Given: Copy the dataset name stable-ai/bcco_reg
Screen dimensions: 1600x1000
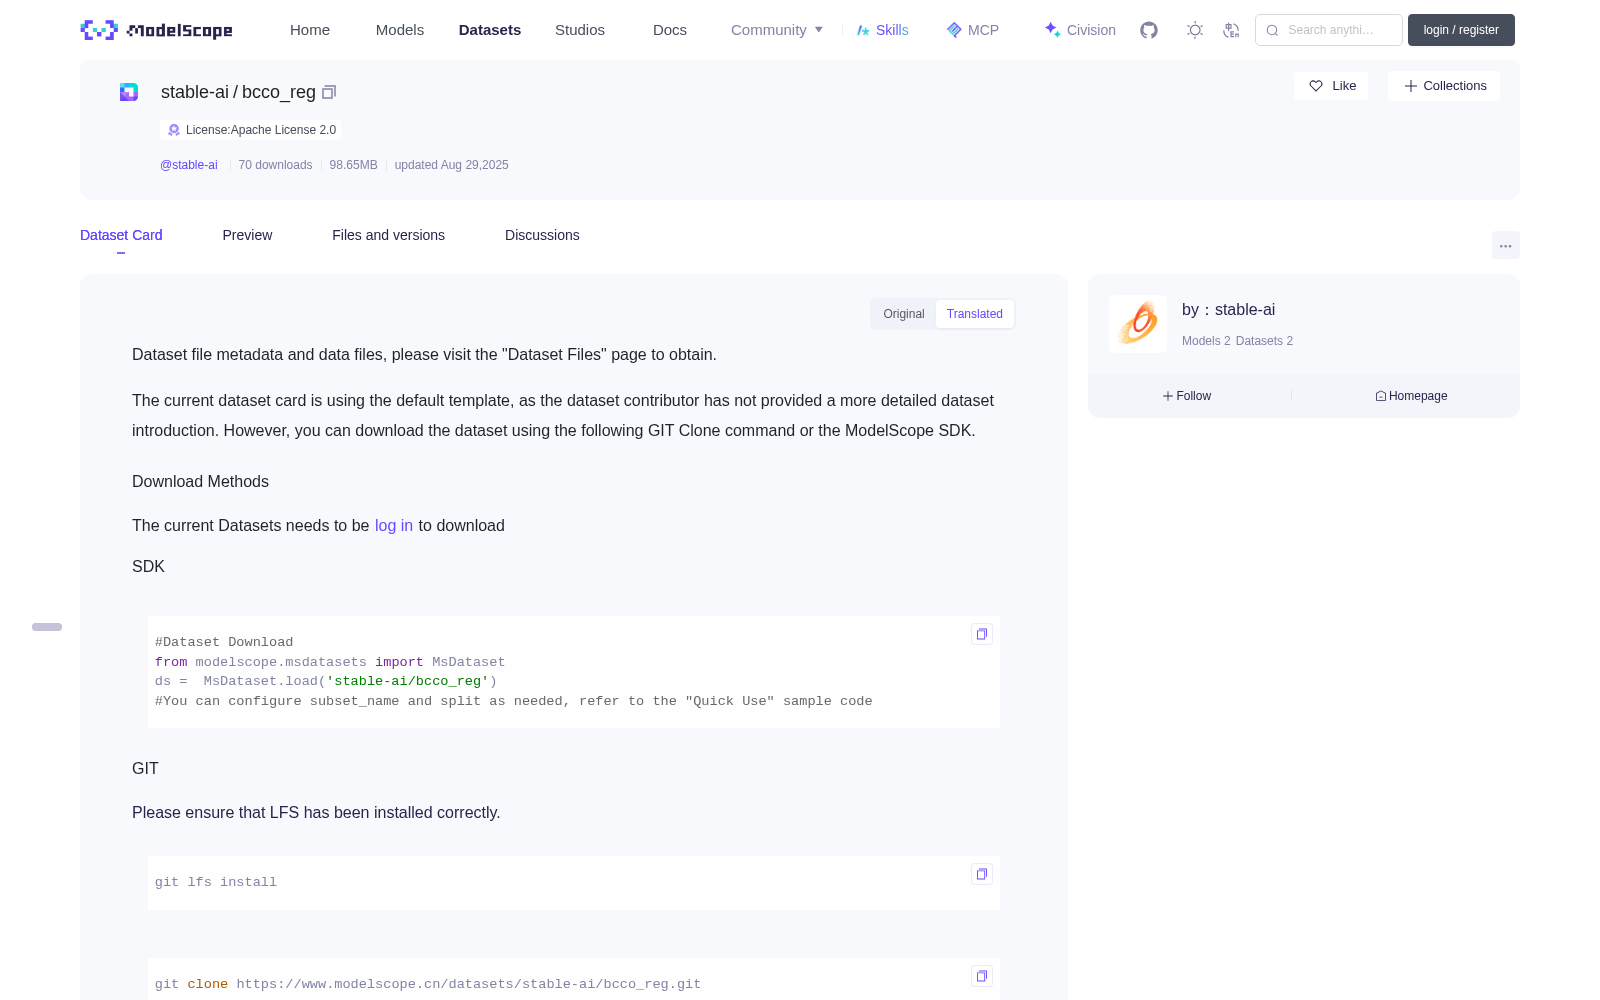Looking at the screenshot, I should [329, 92].
